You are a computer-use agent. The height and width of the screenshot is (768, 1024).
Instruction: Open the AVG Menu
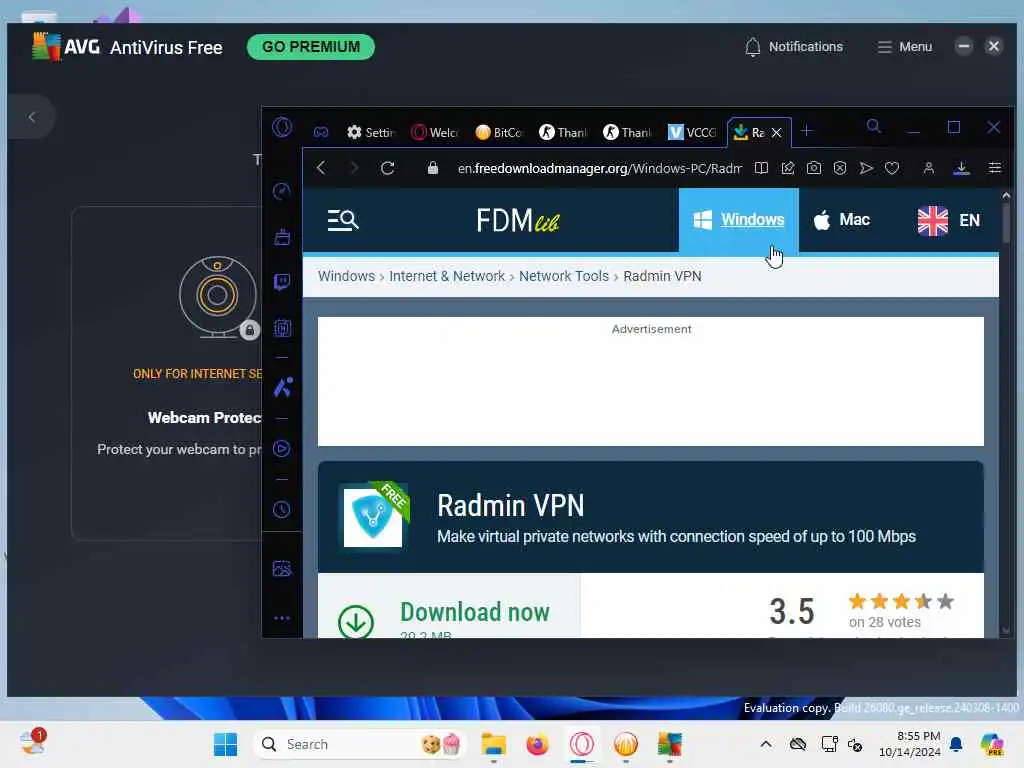[904, 47]
